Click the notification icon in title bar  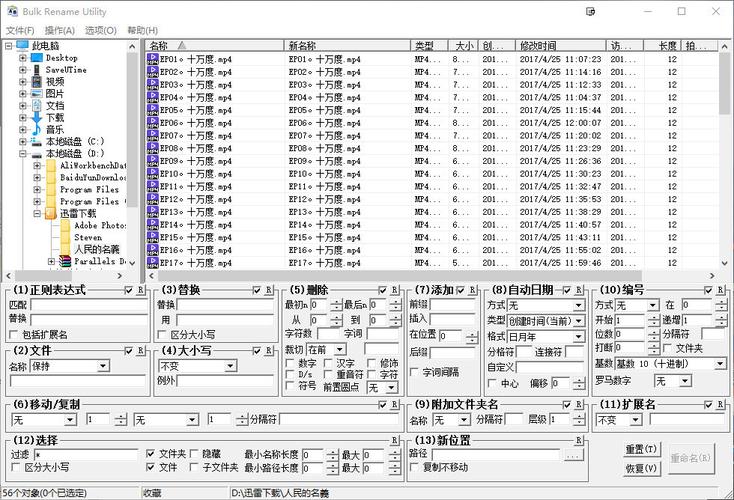point(590,11)
